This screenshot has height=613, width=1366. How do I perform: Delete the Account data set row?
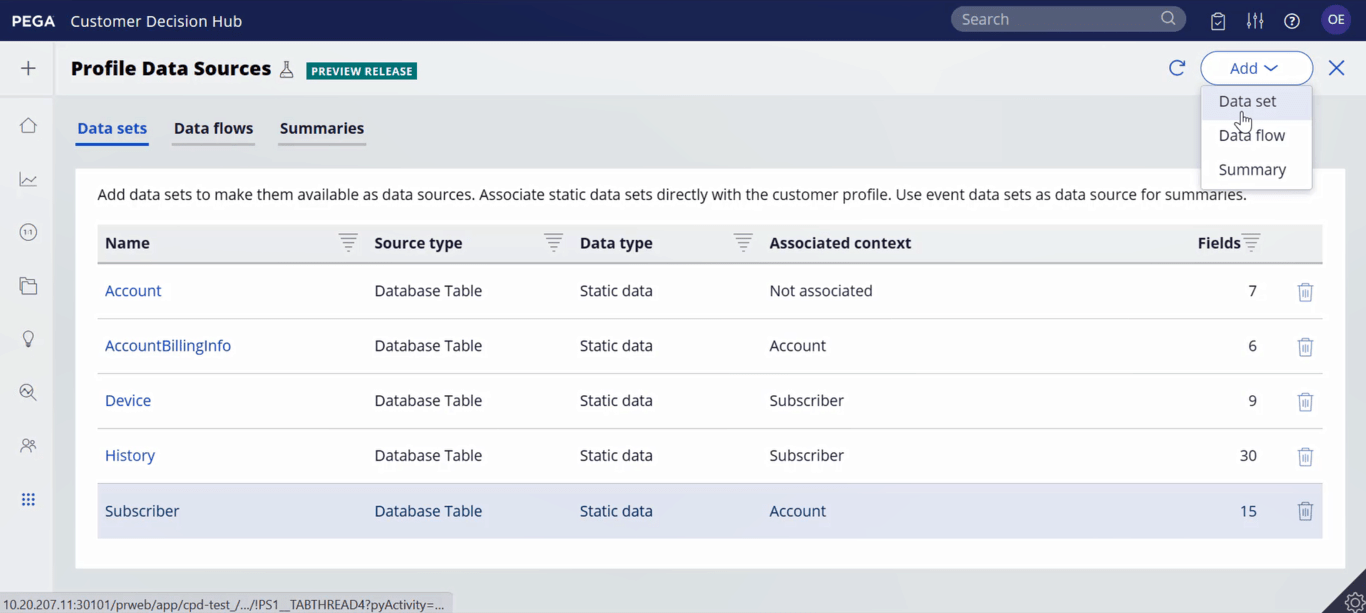[x=1305, y=292]
